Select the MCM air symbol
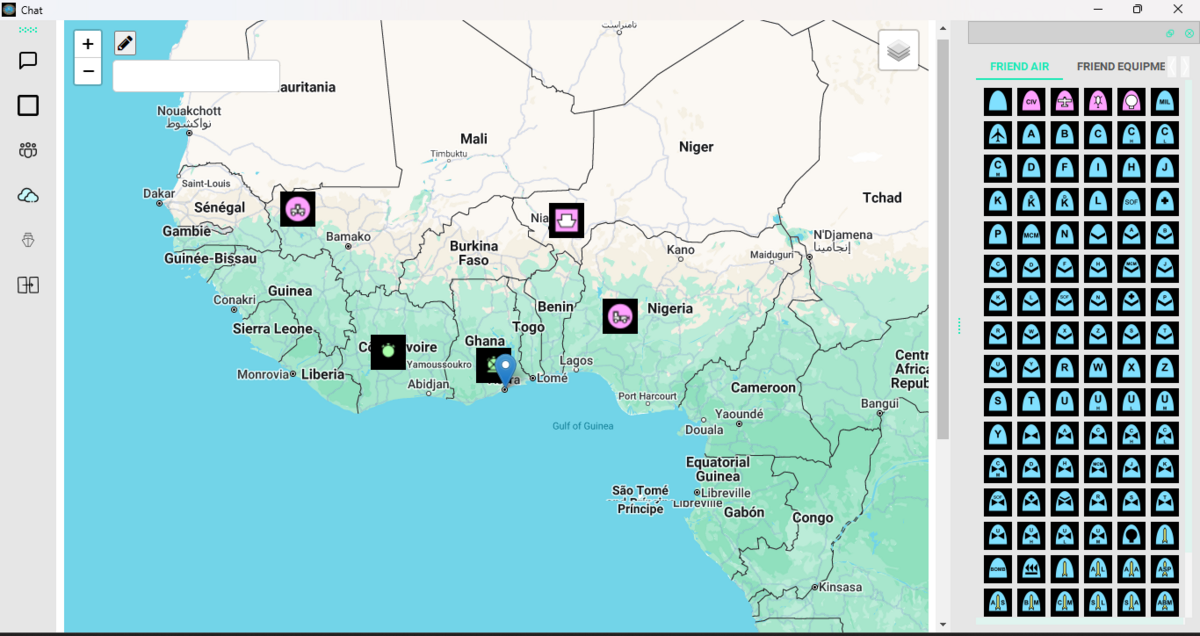Viewport: 1200px width, 636px height. pyautogui.click(x=1031, y=235)
